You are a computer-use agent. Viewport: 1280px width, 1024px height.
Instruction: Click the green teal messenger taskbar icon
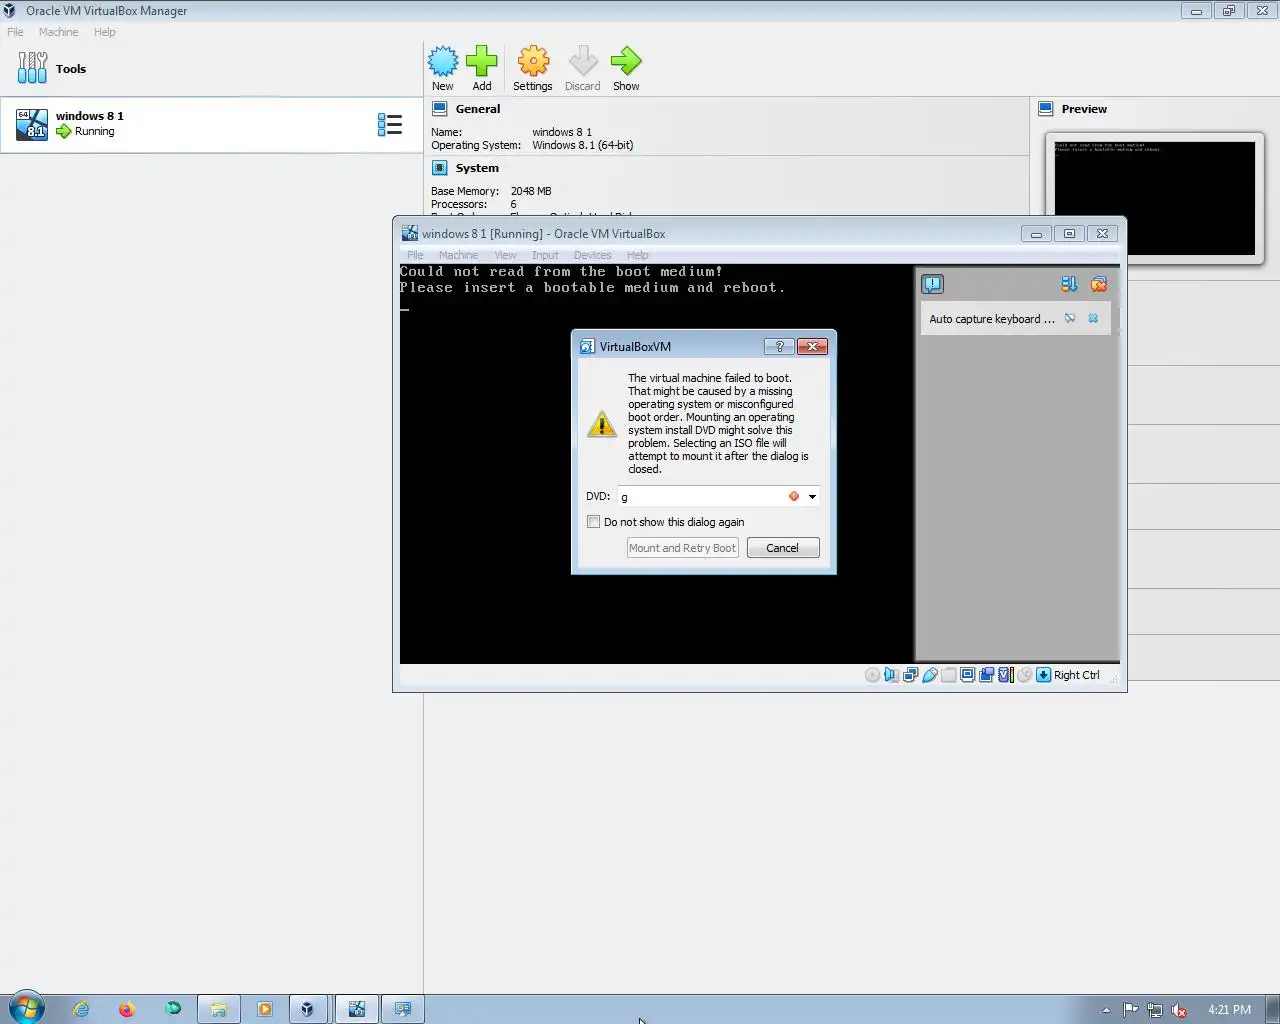(173, 1009)
